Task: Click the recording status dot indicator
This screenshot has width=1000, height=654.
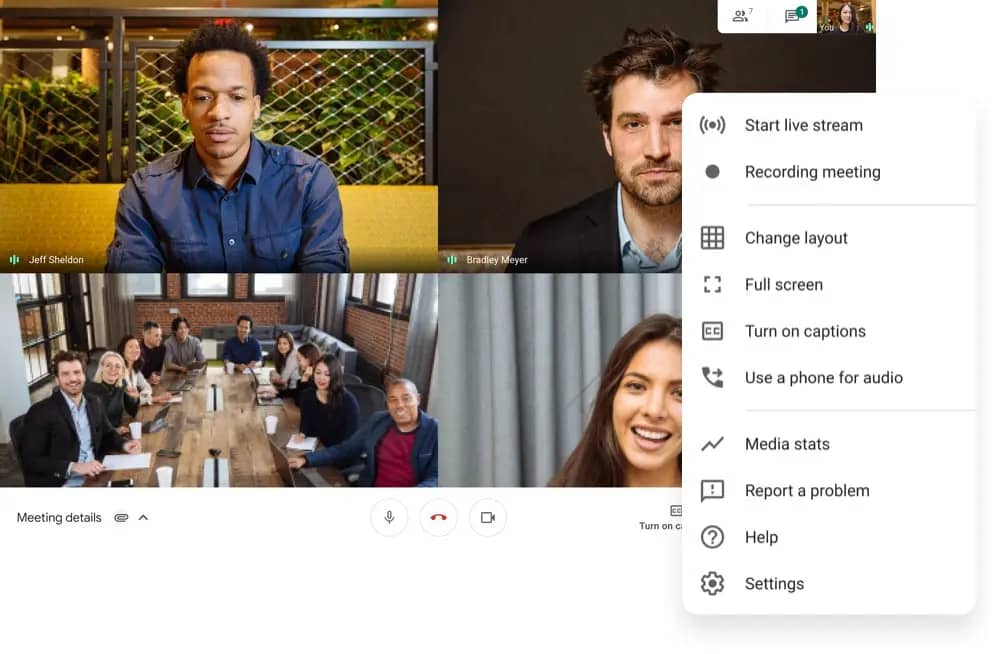Action: [x=712, y=171]
